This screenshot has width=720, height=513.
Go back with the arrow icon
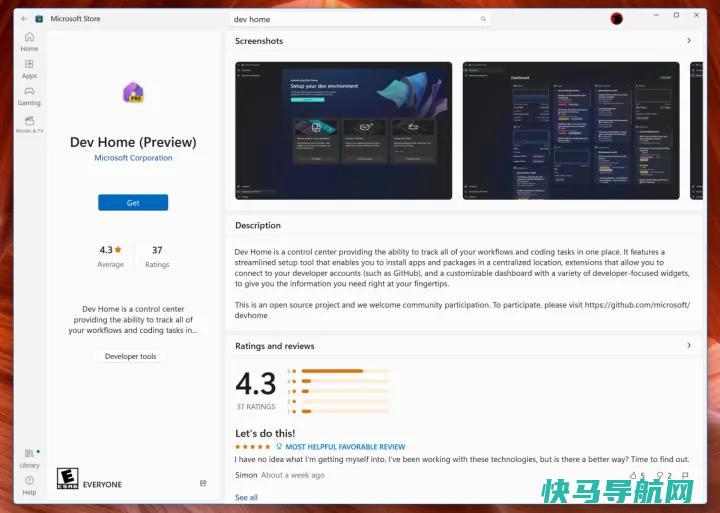coord(24,19)
